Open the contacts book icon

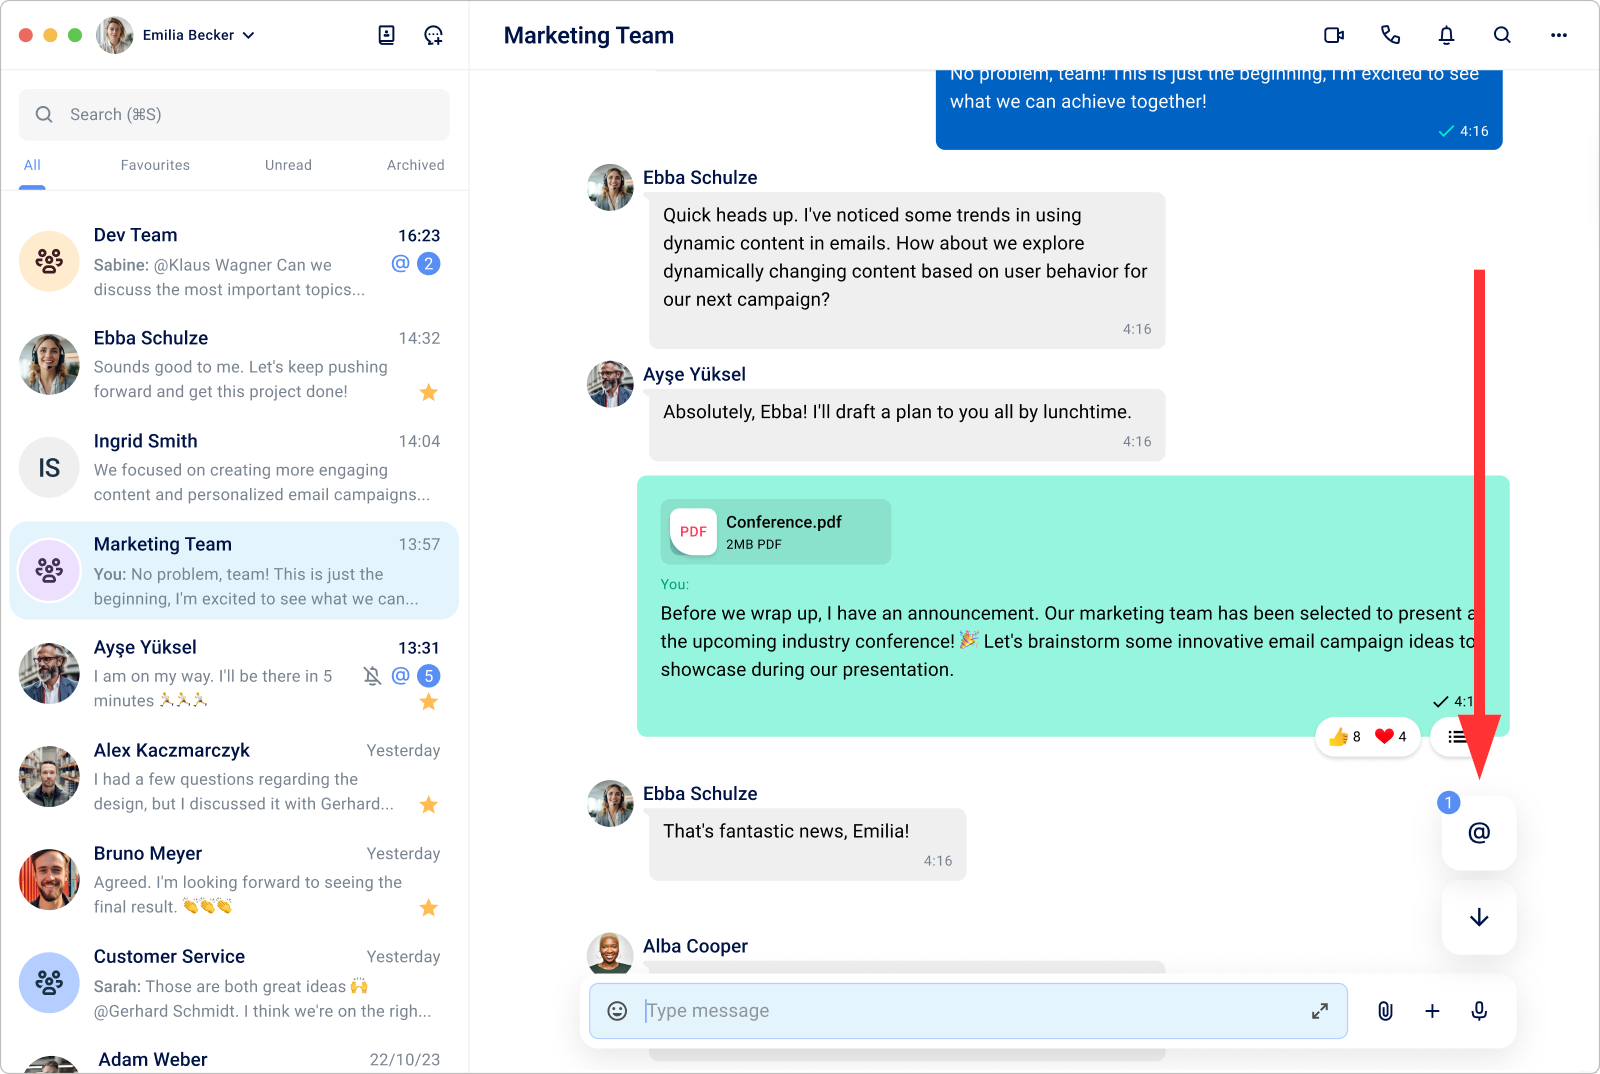click(x=387, y=35)
